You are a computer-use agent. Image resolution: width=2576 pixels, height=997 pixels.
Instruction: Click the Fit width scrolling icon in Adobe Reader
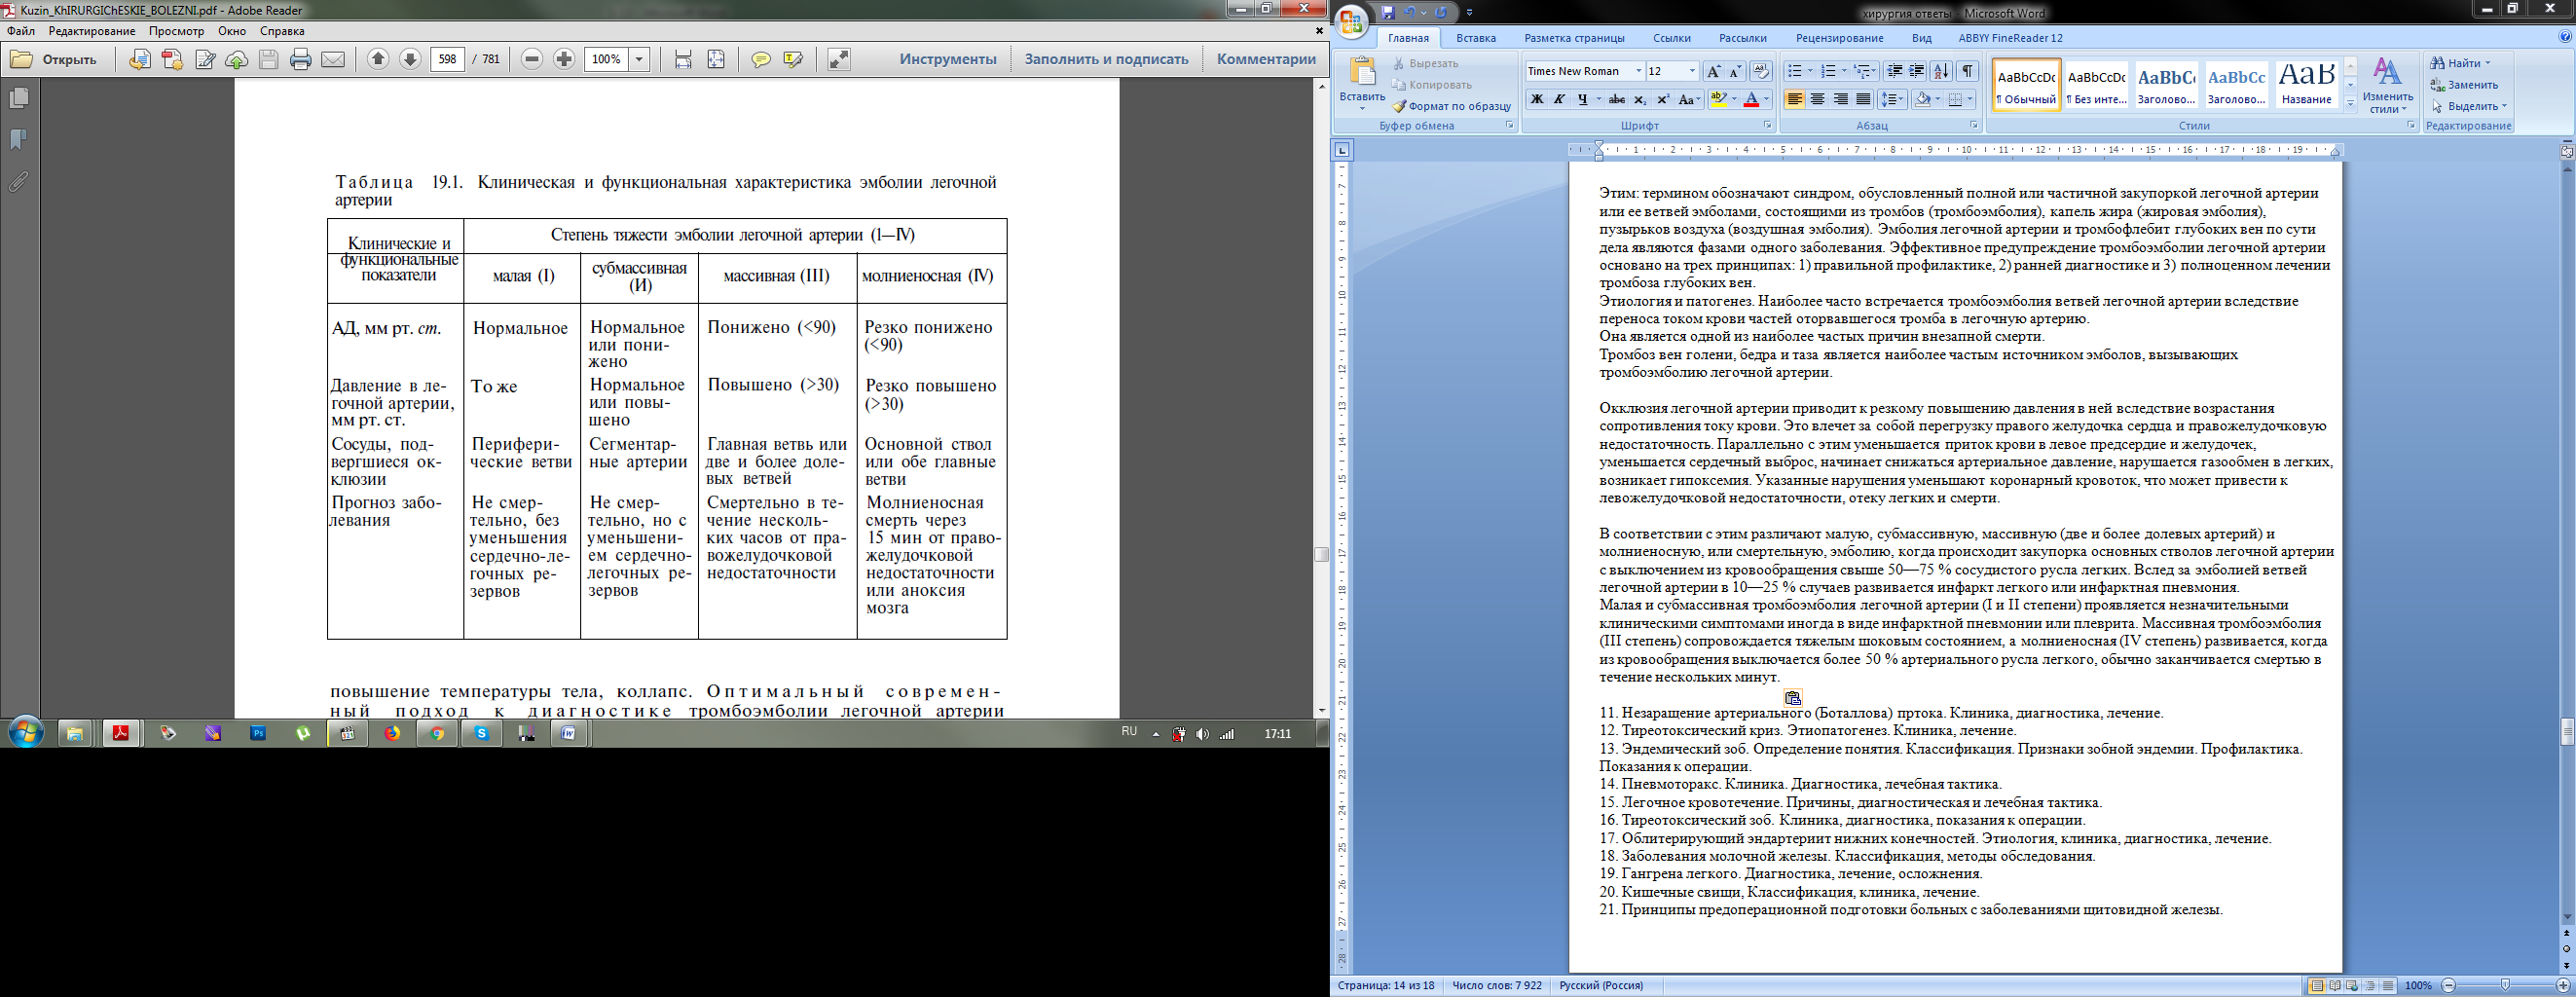[683, 60]
